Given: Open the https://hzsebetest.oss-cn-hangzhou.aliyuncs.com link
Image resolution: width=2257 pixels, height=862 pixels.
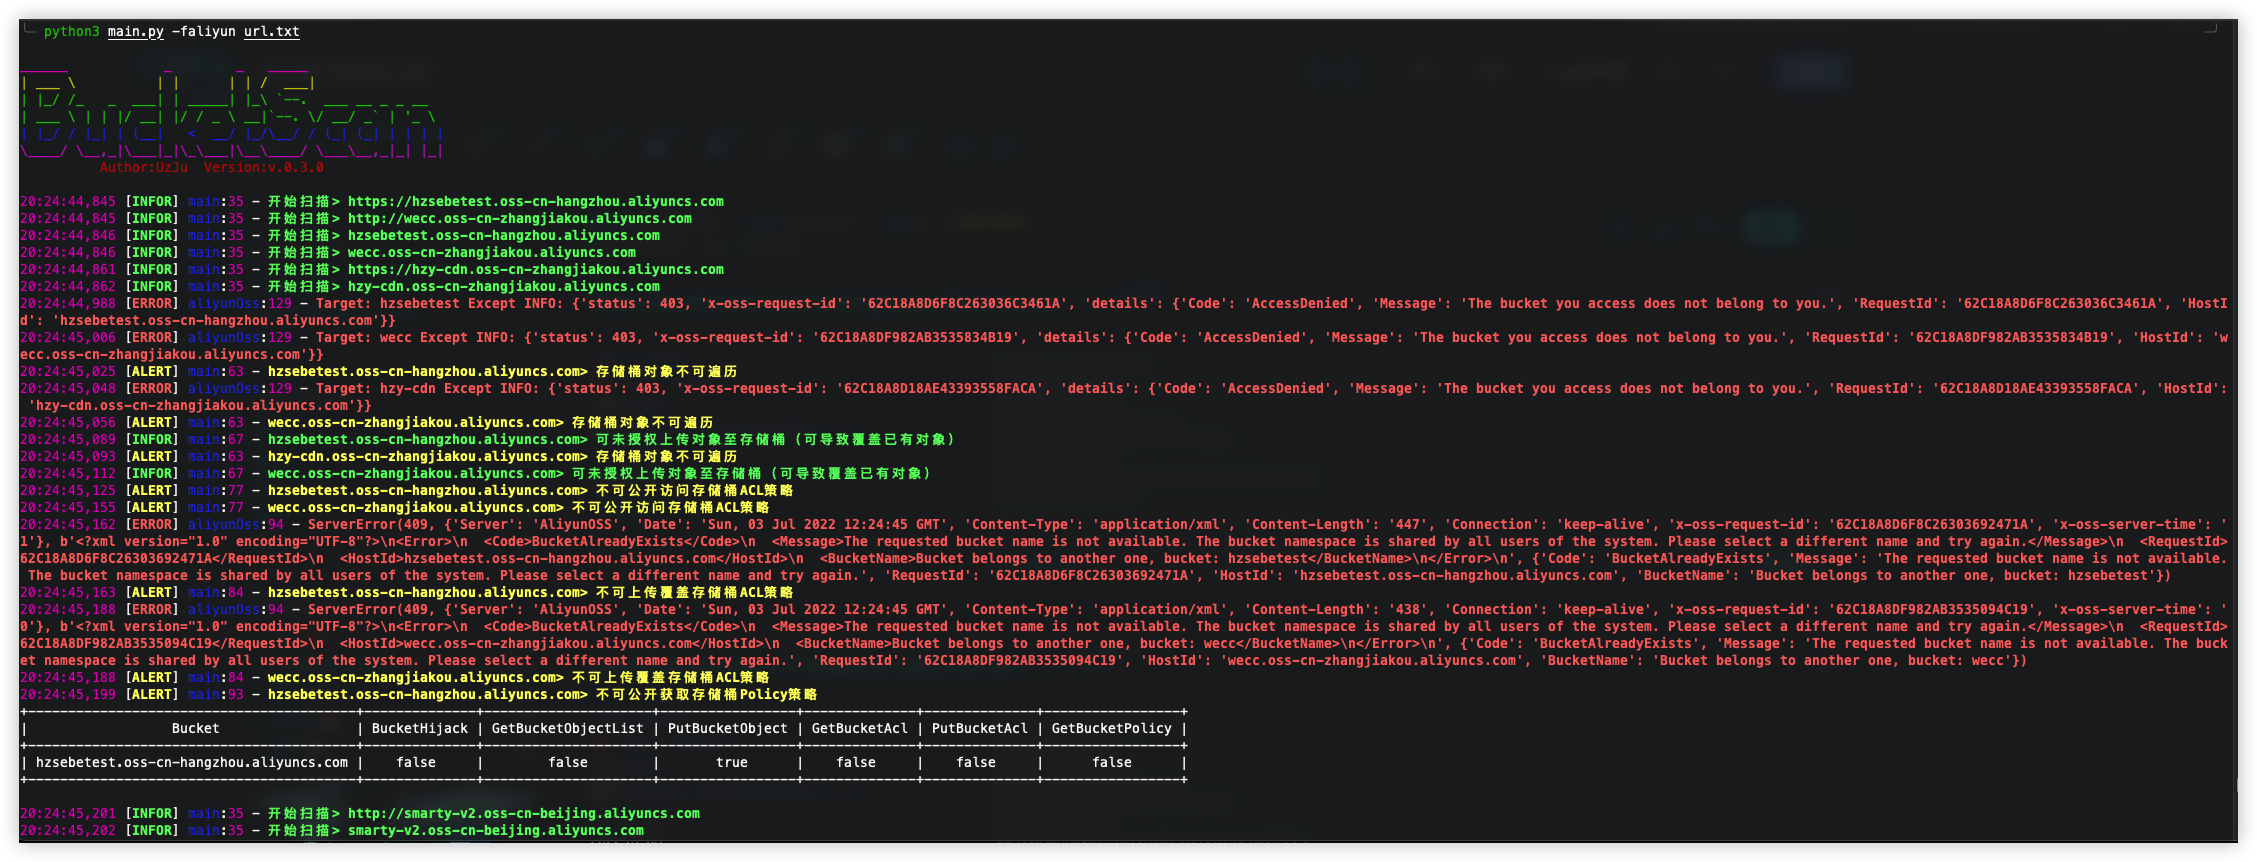Looking at the screenshot, I should coord(536,202).
